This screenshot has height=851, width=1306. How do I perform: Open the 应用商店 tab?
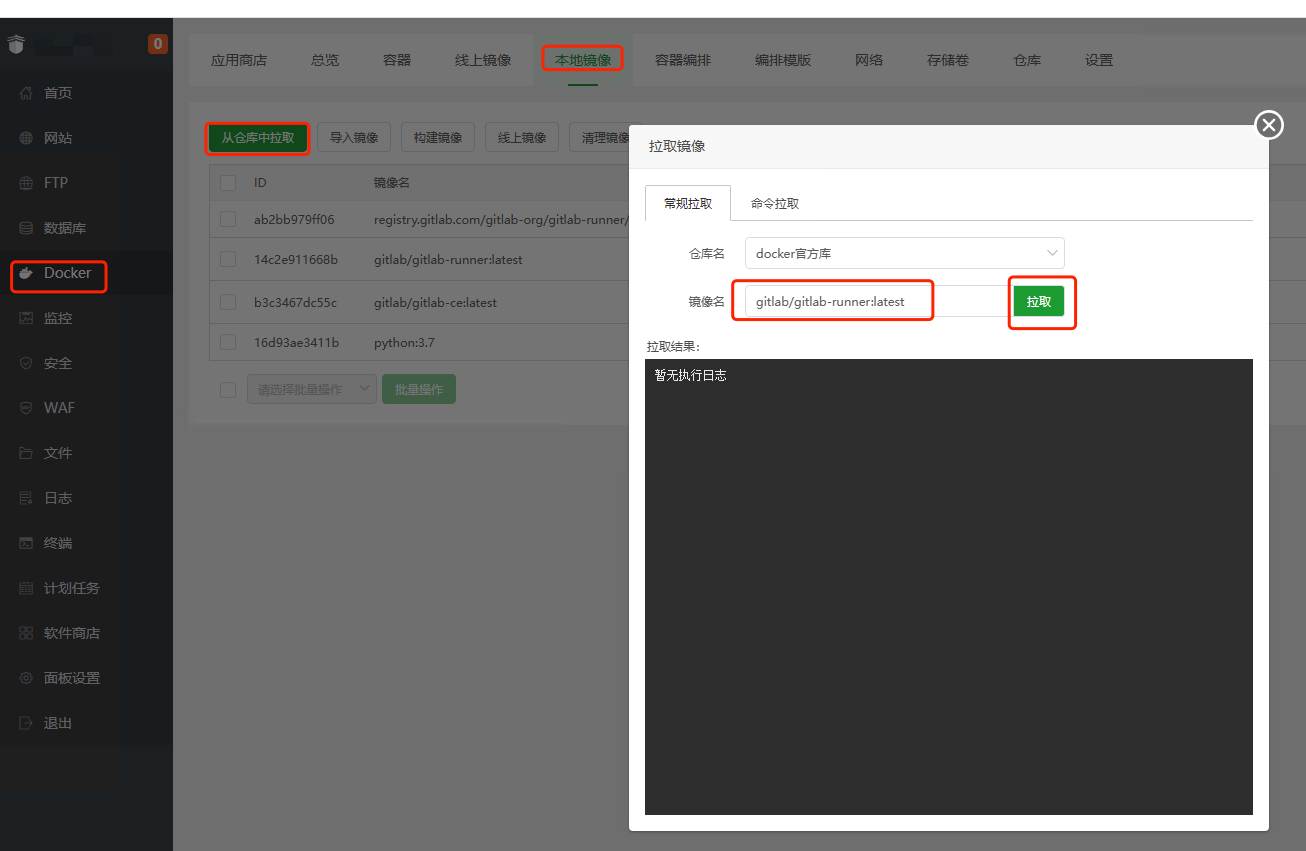click(x=239, y=60)
